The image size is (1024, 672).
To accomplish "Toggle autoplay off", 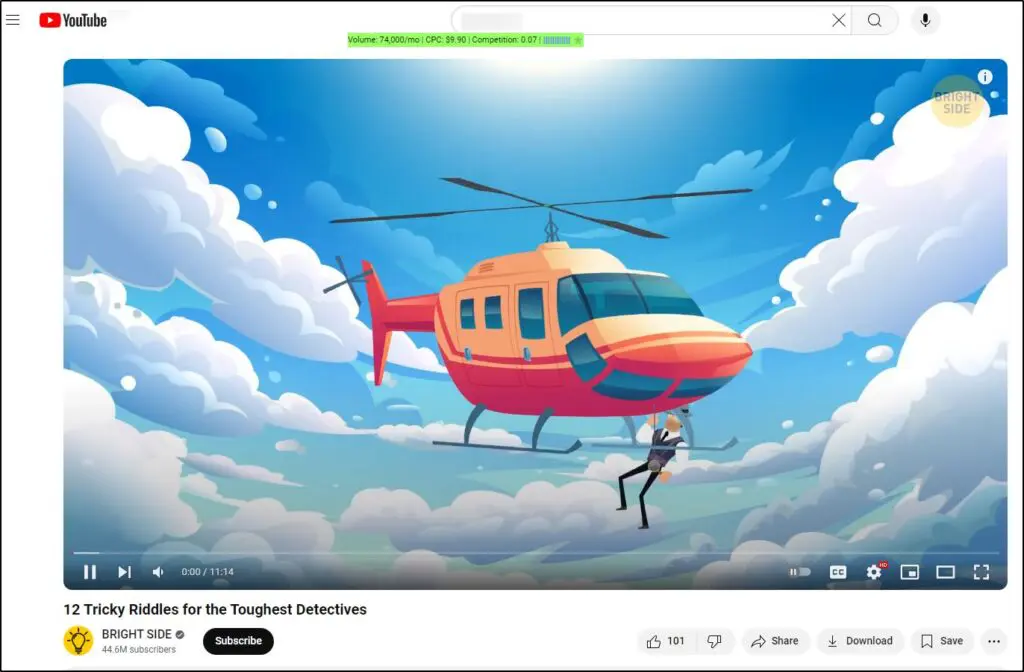I will point(800,571).
